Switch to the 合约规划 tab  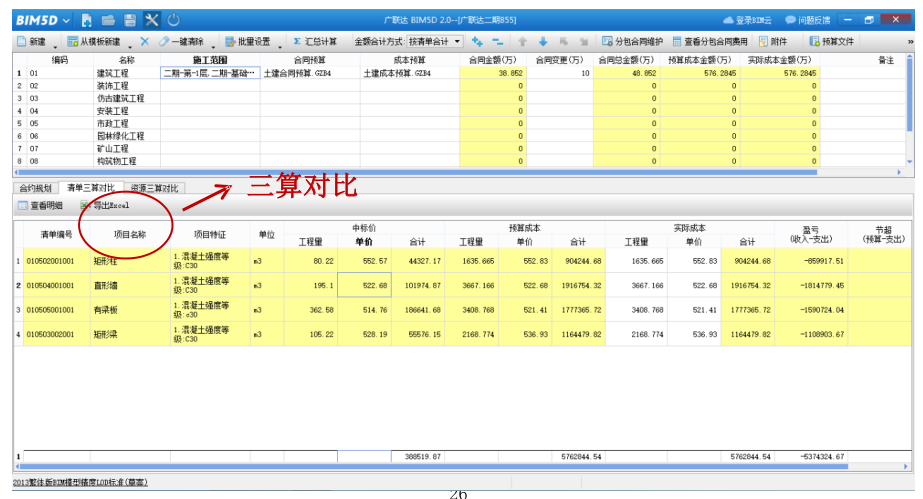35,188
